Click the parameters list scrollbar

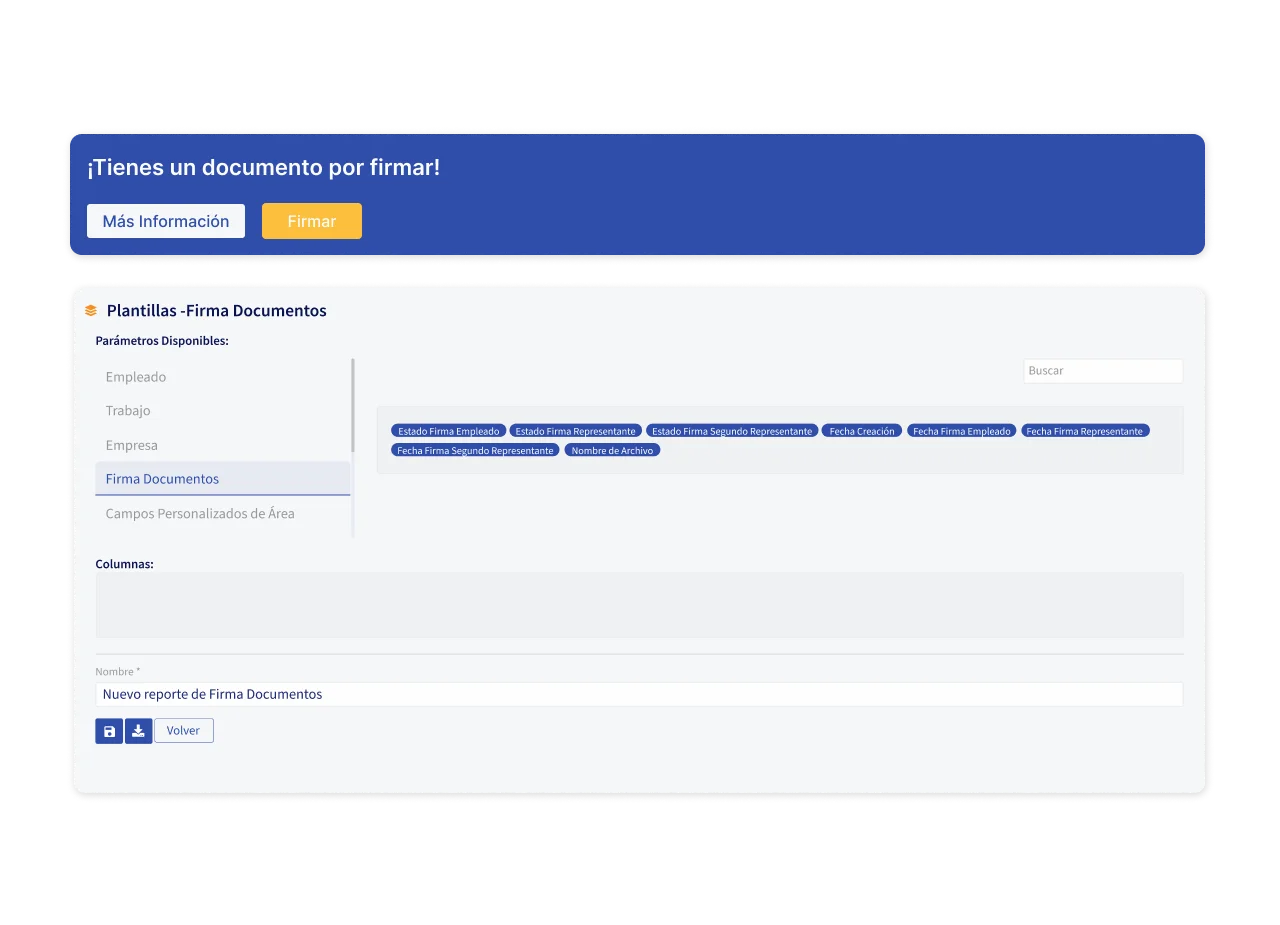353,405
